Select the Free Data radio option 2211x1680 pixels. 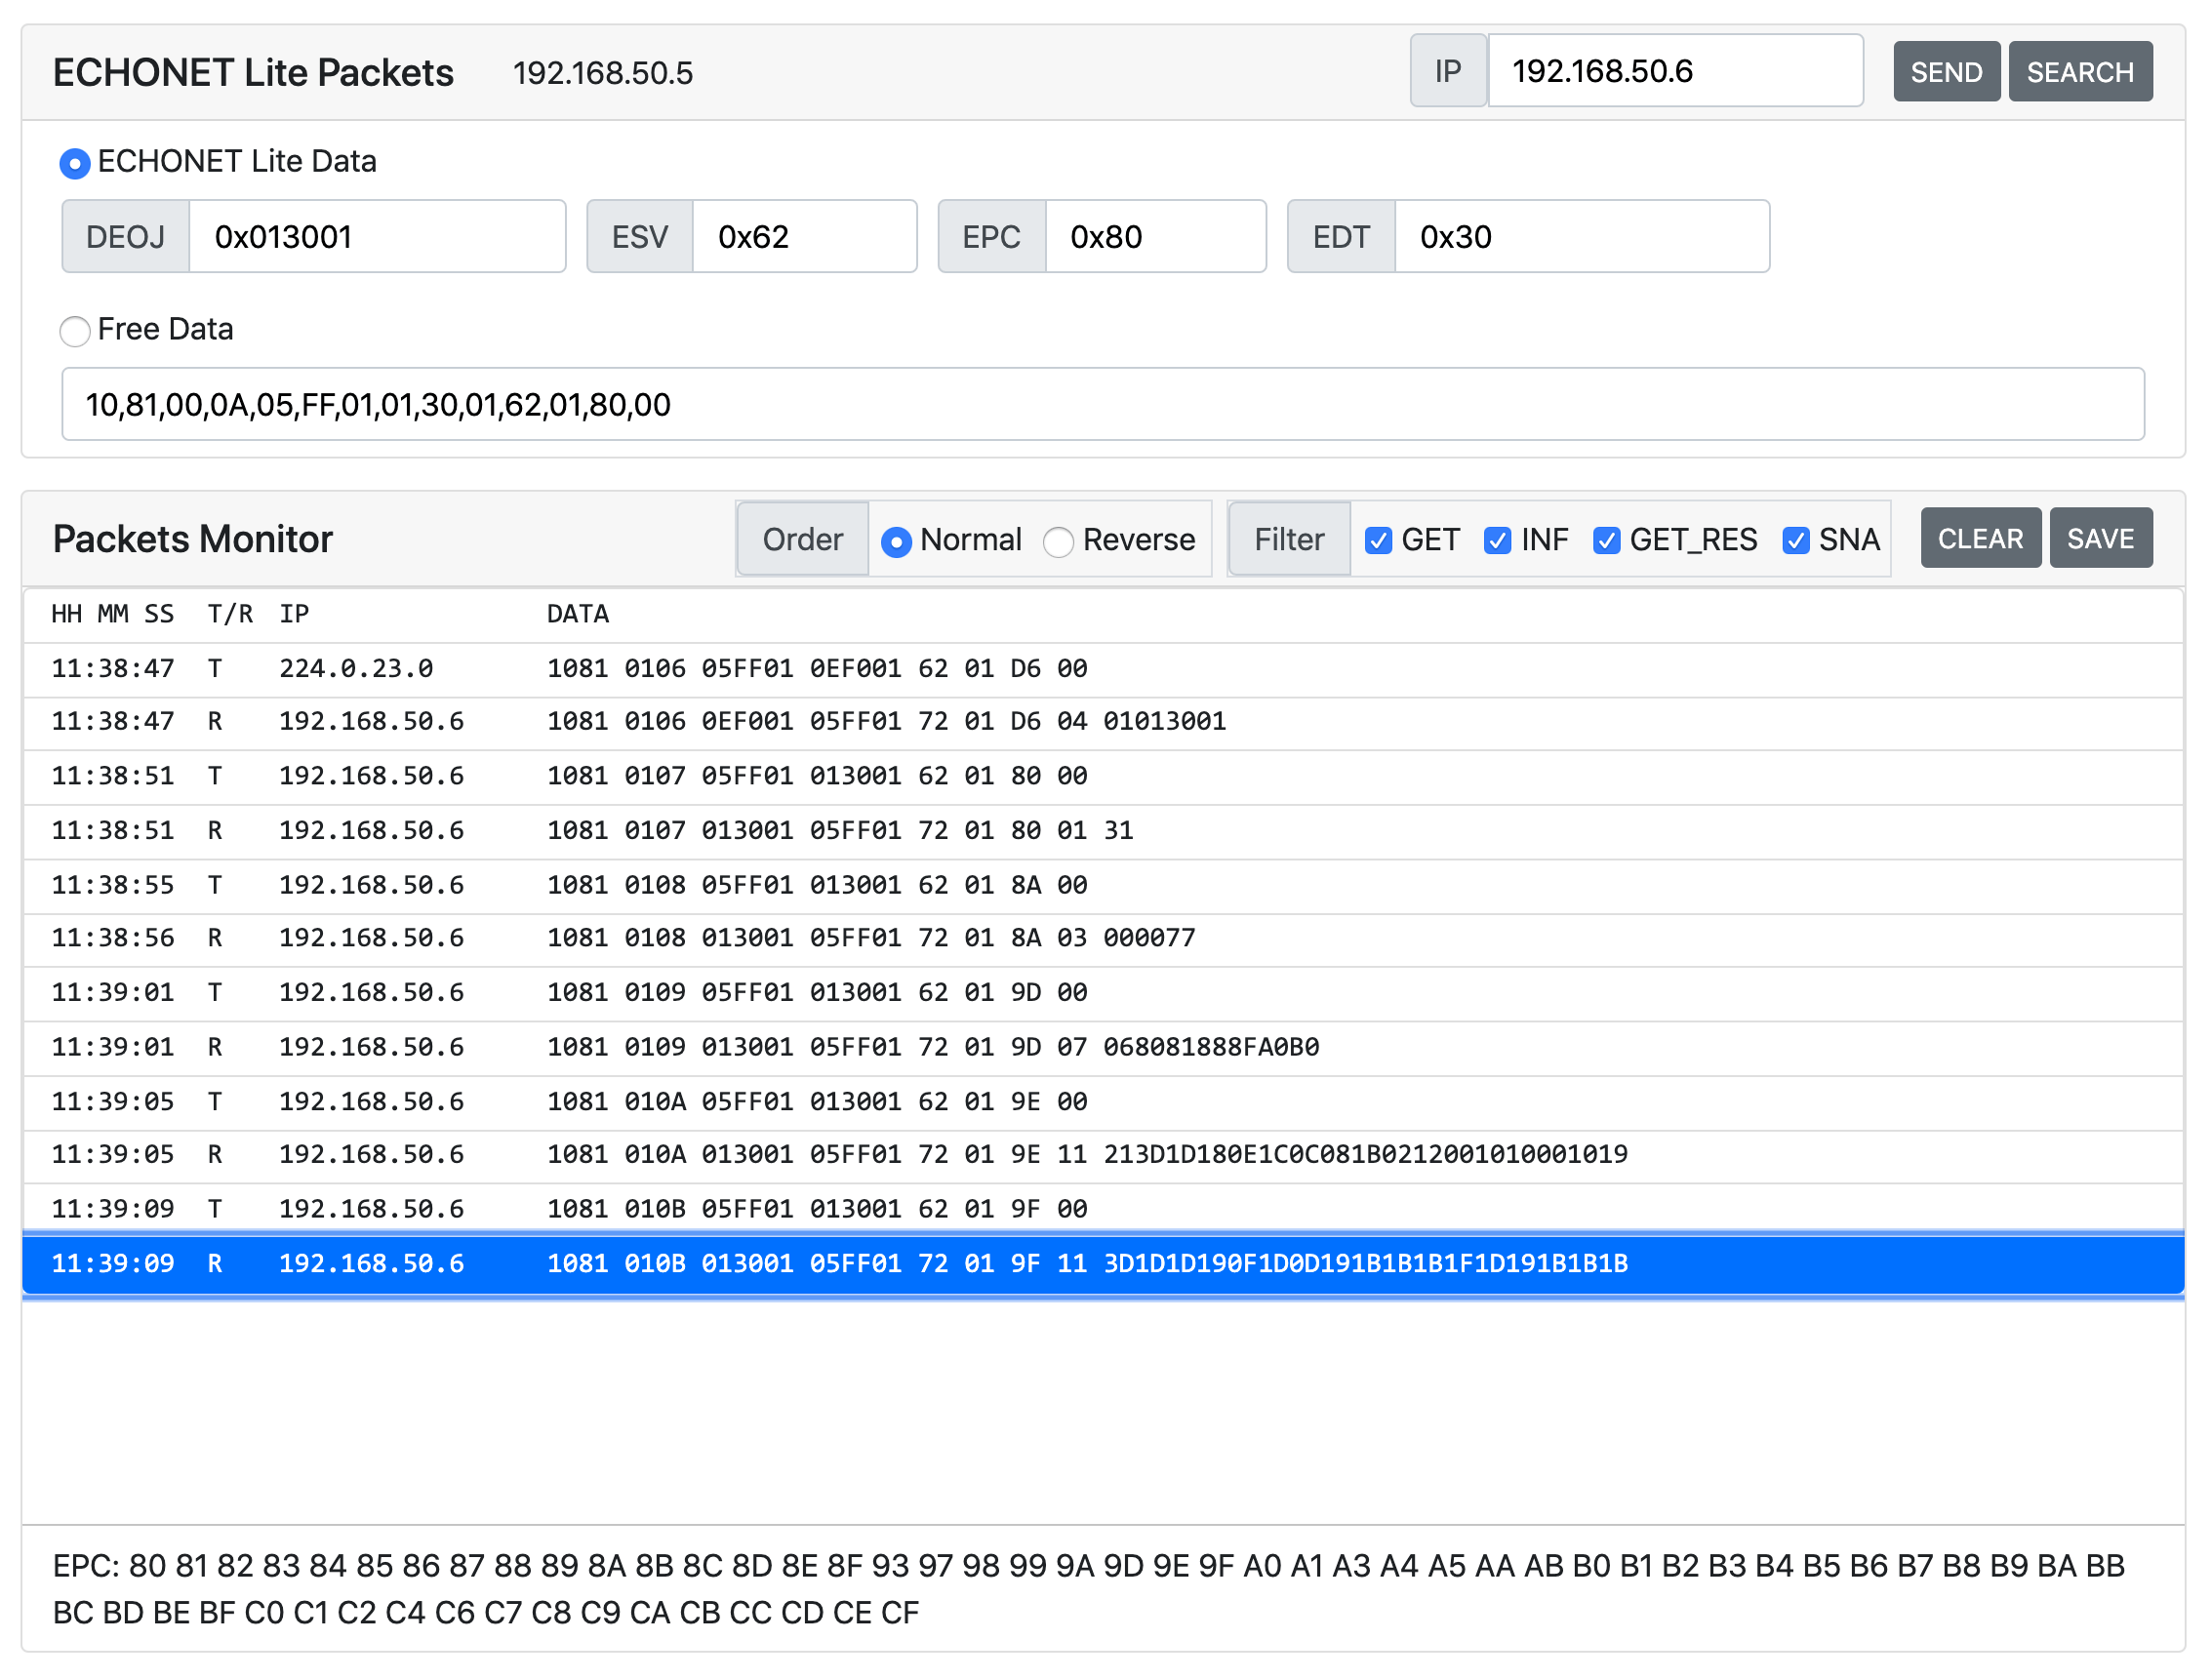point(75,331)
